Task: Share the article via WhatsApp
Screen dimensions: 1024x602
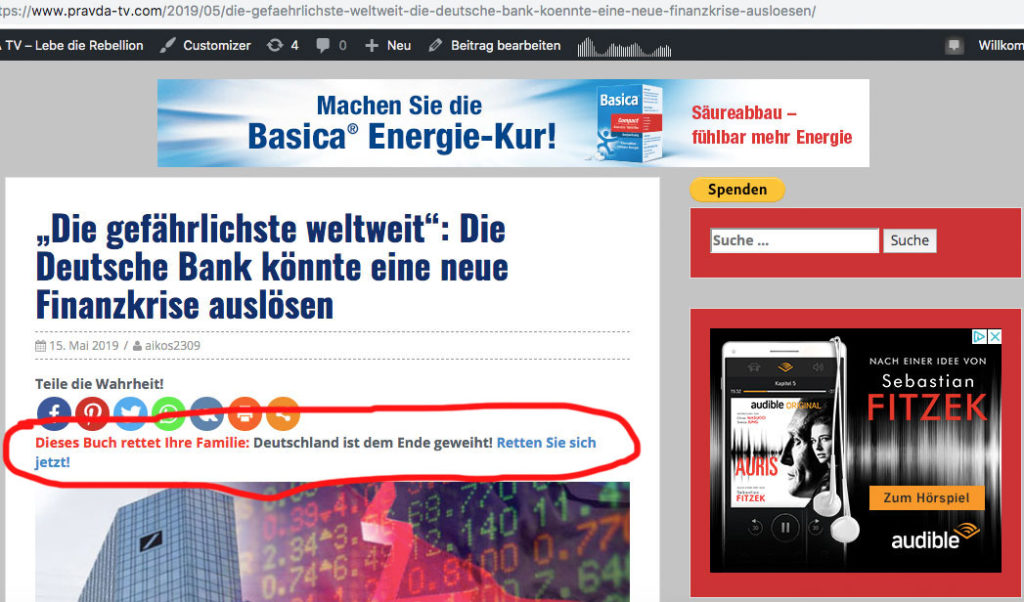Action: point(168,413)
